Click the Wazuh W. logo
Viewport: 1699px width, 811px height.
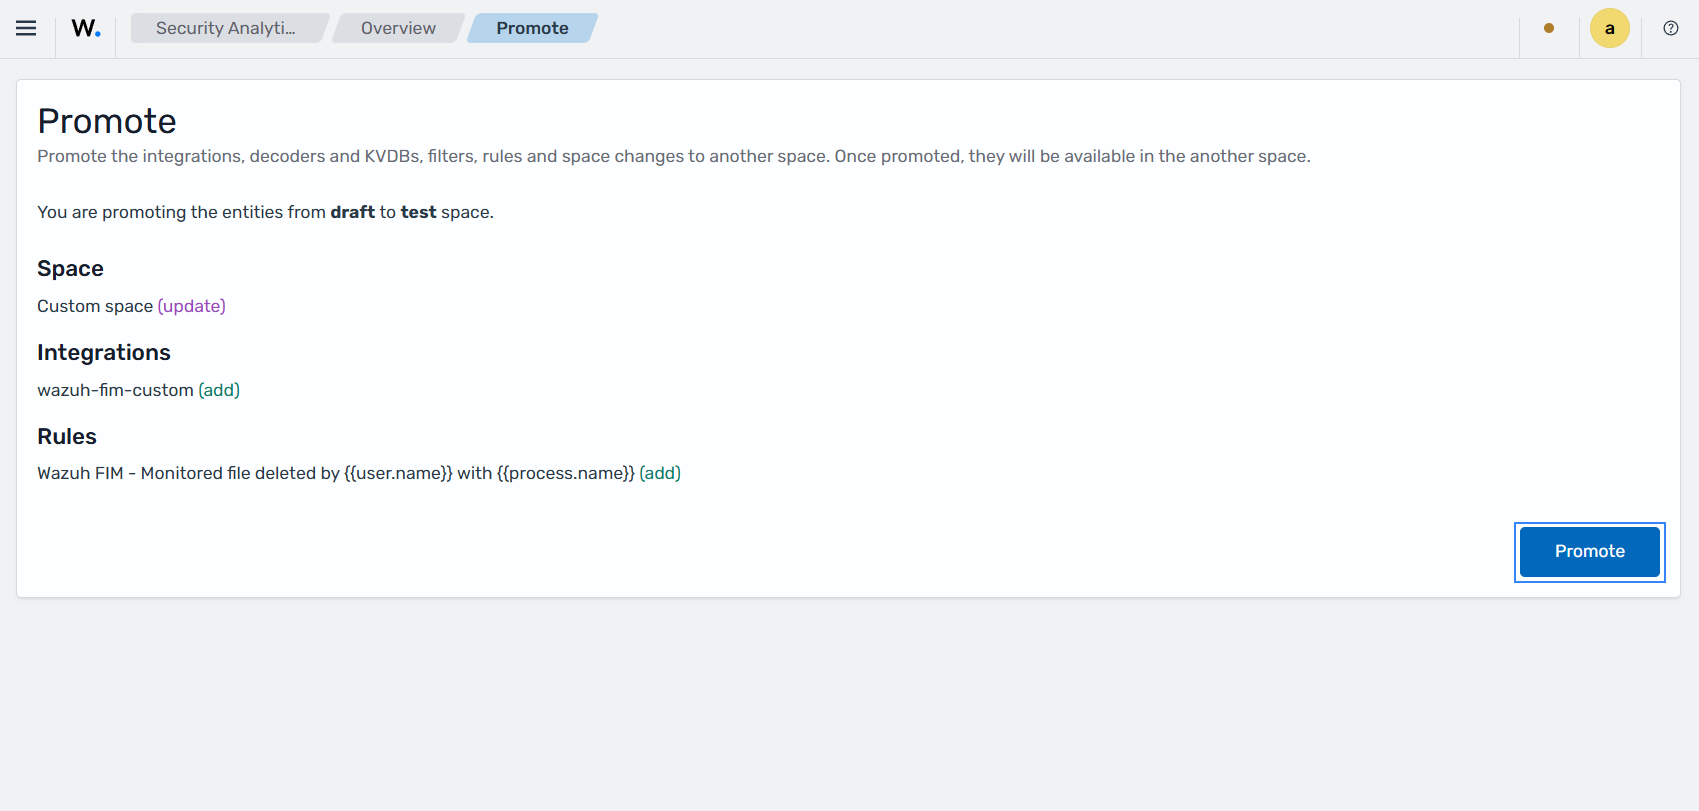pos(86,28)
